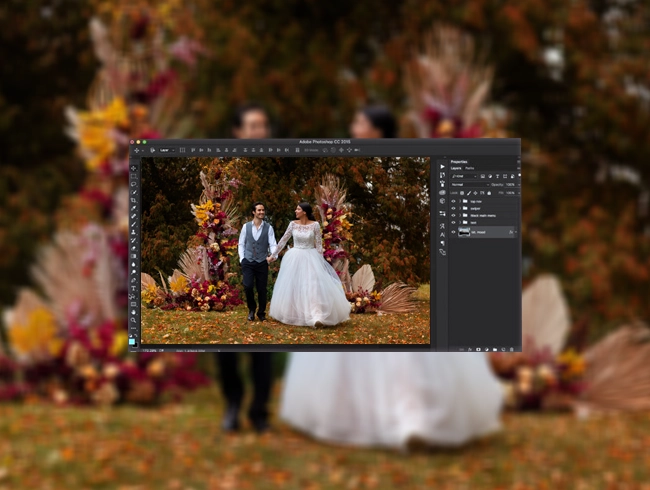Click the cyan foreground color swatch

coord(132,342)
